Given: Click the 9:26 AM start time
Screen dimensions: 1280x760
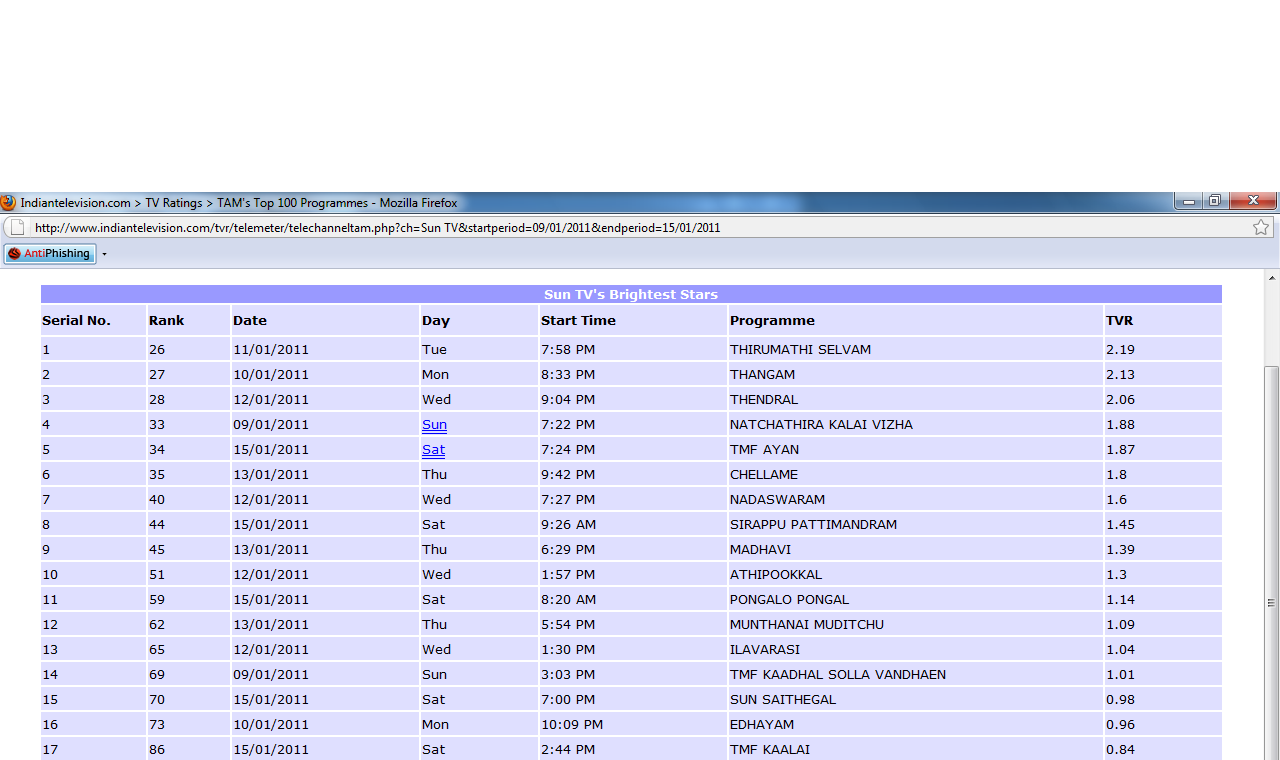Looking at the screenshot, I should point(568,525).
